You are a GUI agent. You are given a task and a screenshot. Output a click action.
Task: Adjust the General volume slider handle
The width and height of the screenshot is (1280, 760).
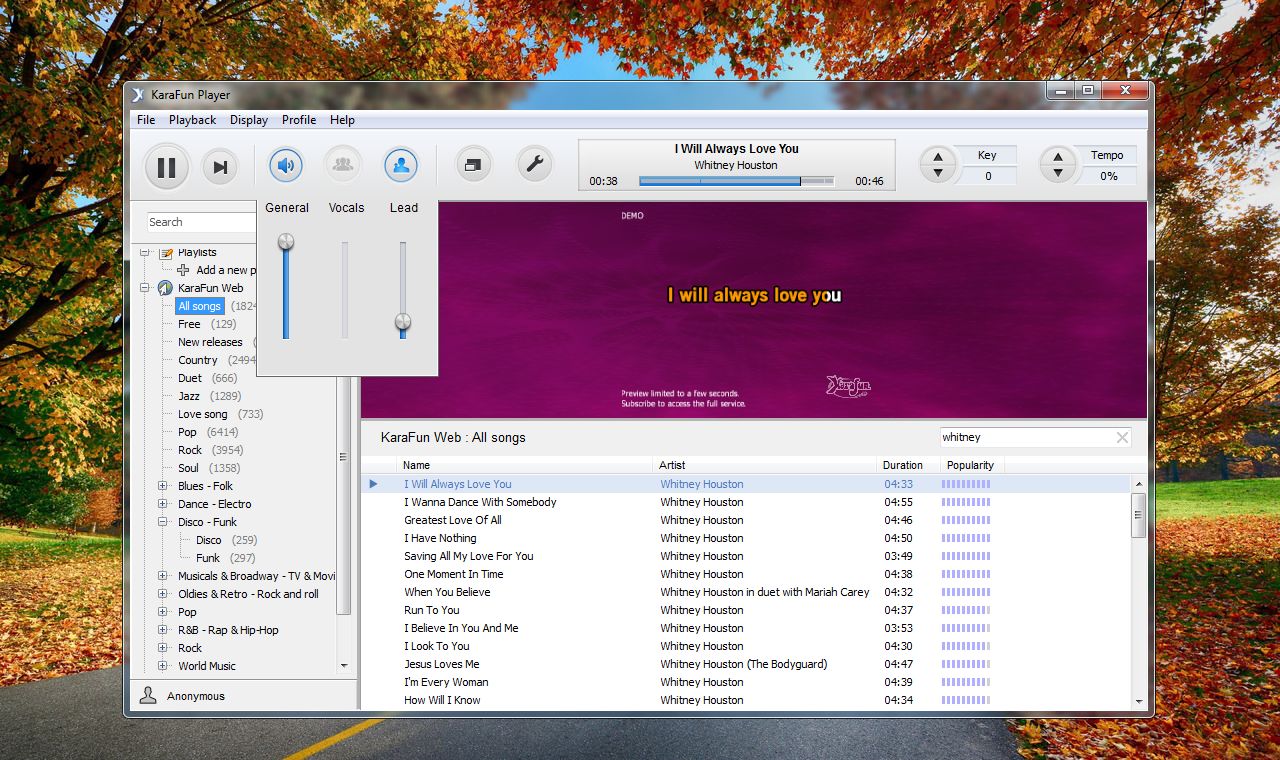pos(286,241)
